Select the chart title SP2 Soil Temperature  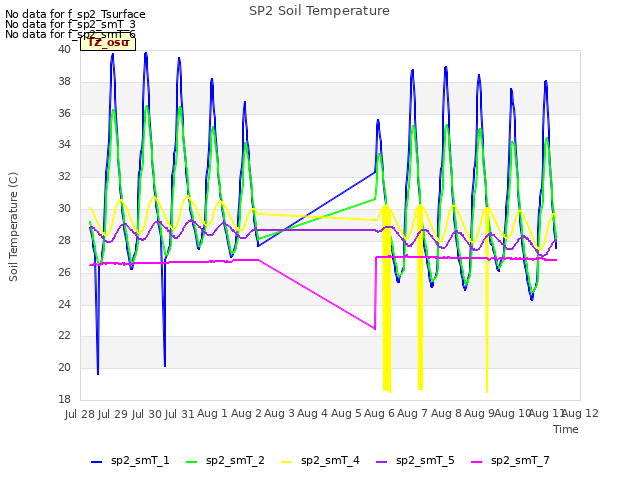(319, 11)
